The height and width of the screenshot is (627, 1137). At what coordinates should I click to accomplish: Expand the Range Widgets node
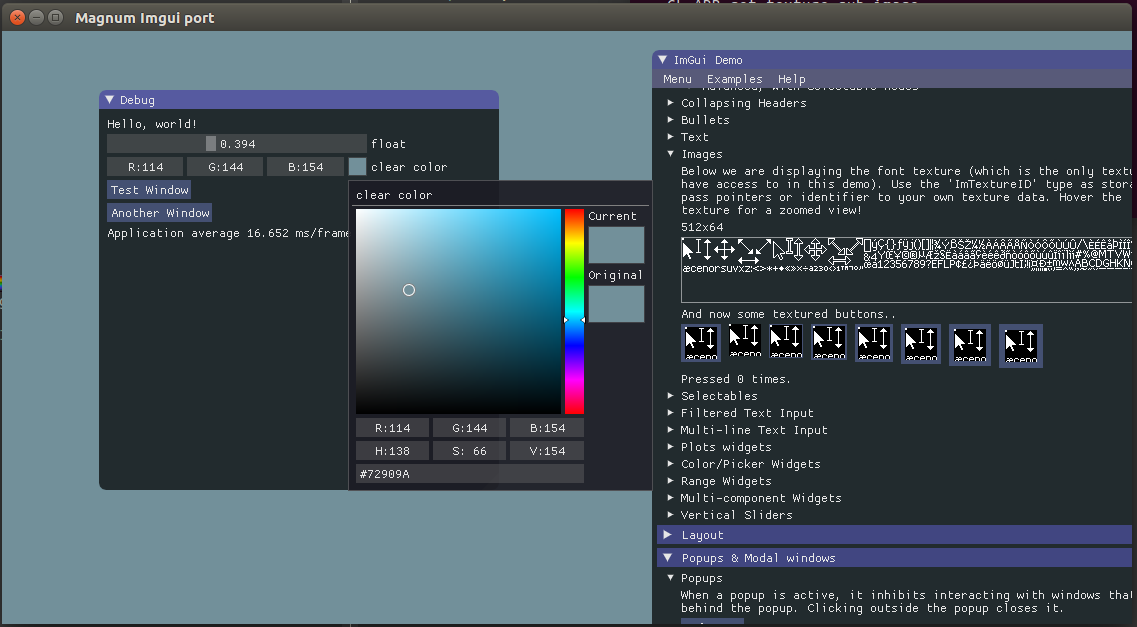pos(719,481)
